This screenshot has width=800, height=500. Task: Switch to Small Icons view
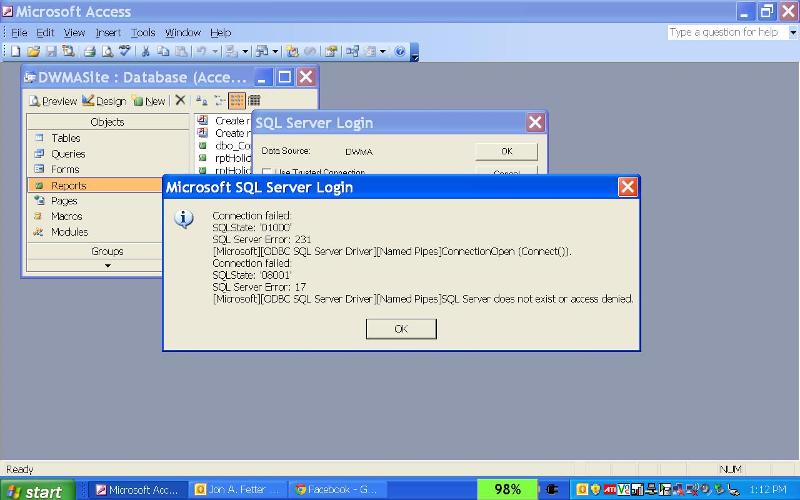pyautogui.click(x=219, y=101)
